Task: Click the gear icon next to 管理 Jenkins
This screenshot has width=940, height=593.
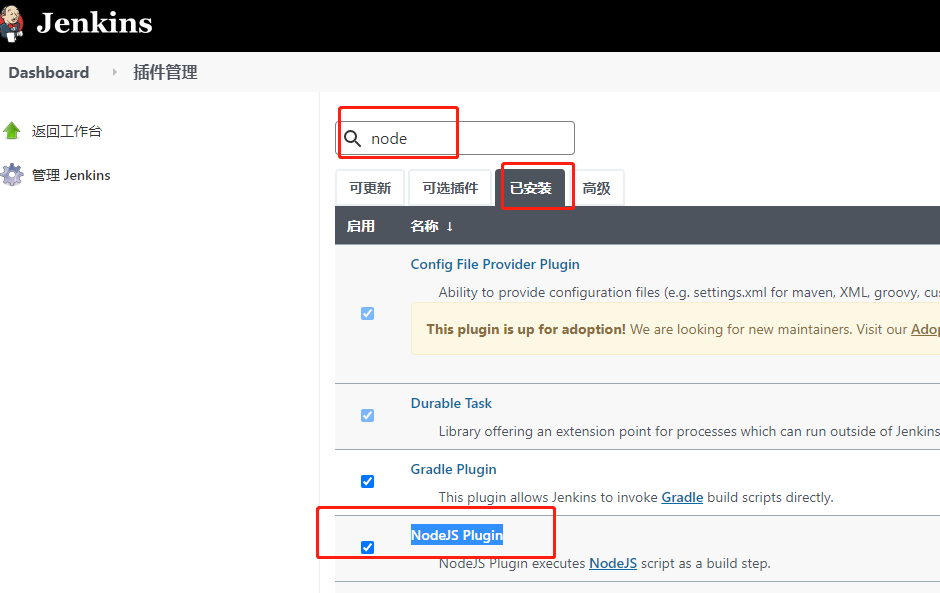Action: point(12,175)
